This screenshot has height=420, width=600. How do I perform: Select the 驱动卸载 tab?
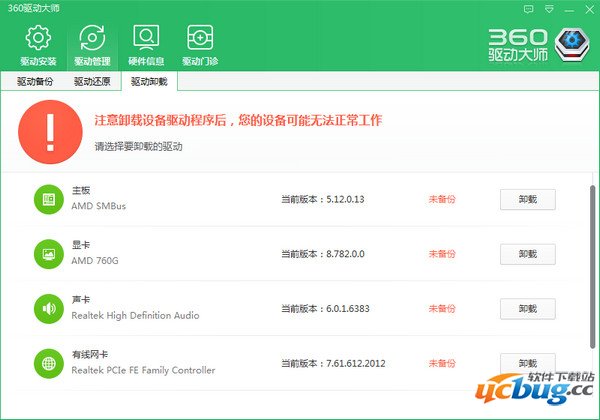(149, 81)
